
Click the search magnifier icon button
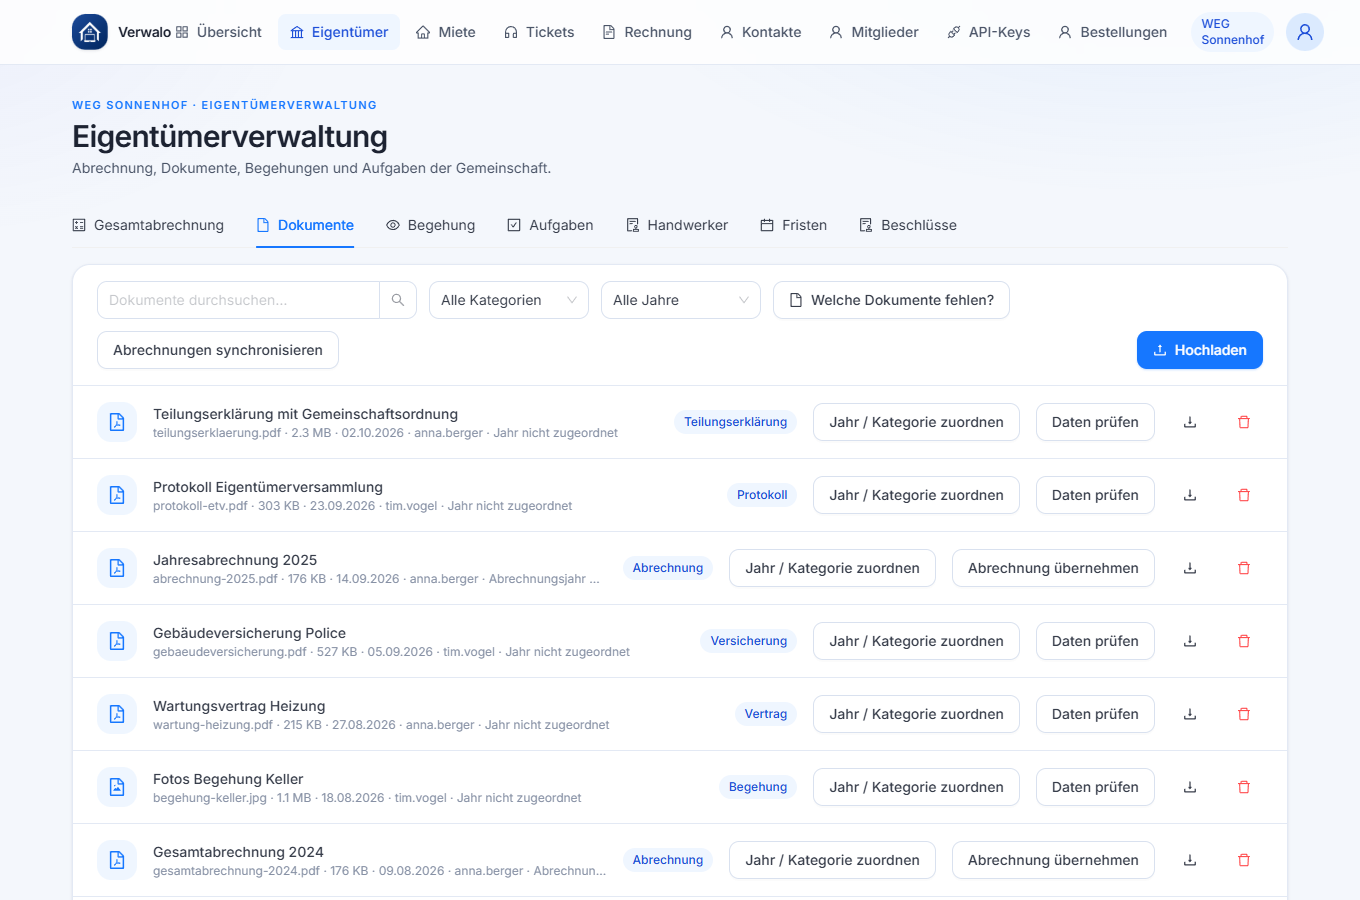398,300
